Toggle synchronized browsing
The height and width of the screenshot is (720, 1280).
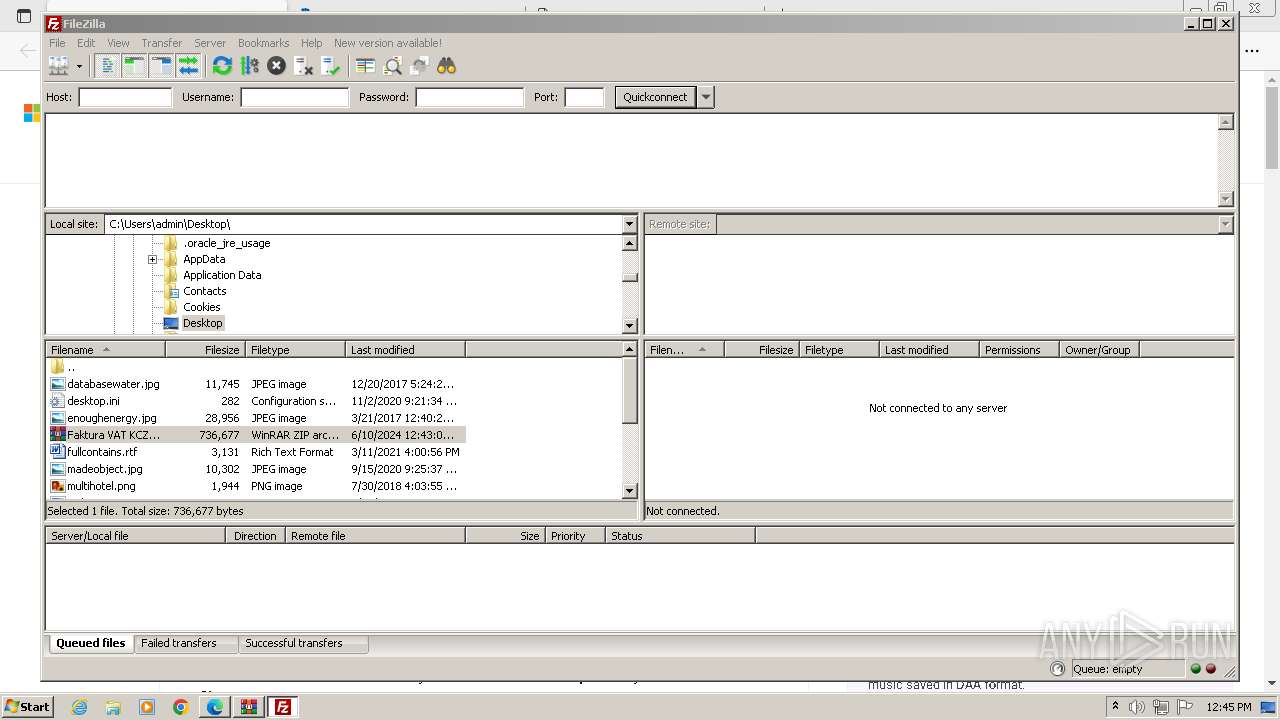[x=419, y=66]
